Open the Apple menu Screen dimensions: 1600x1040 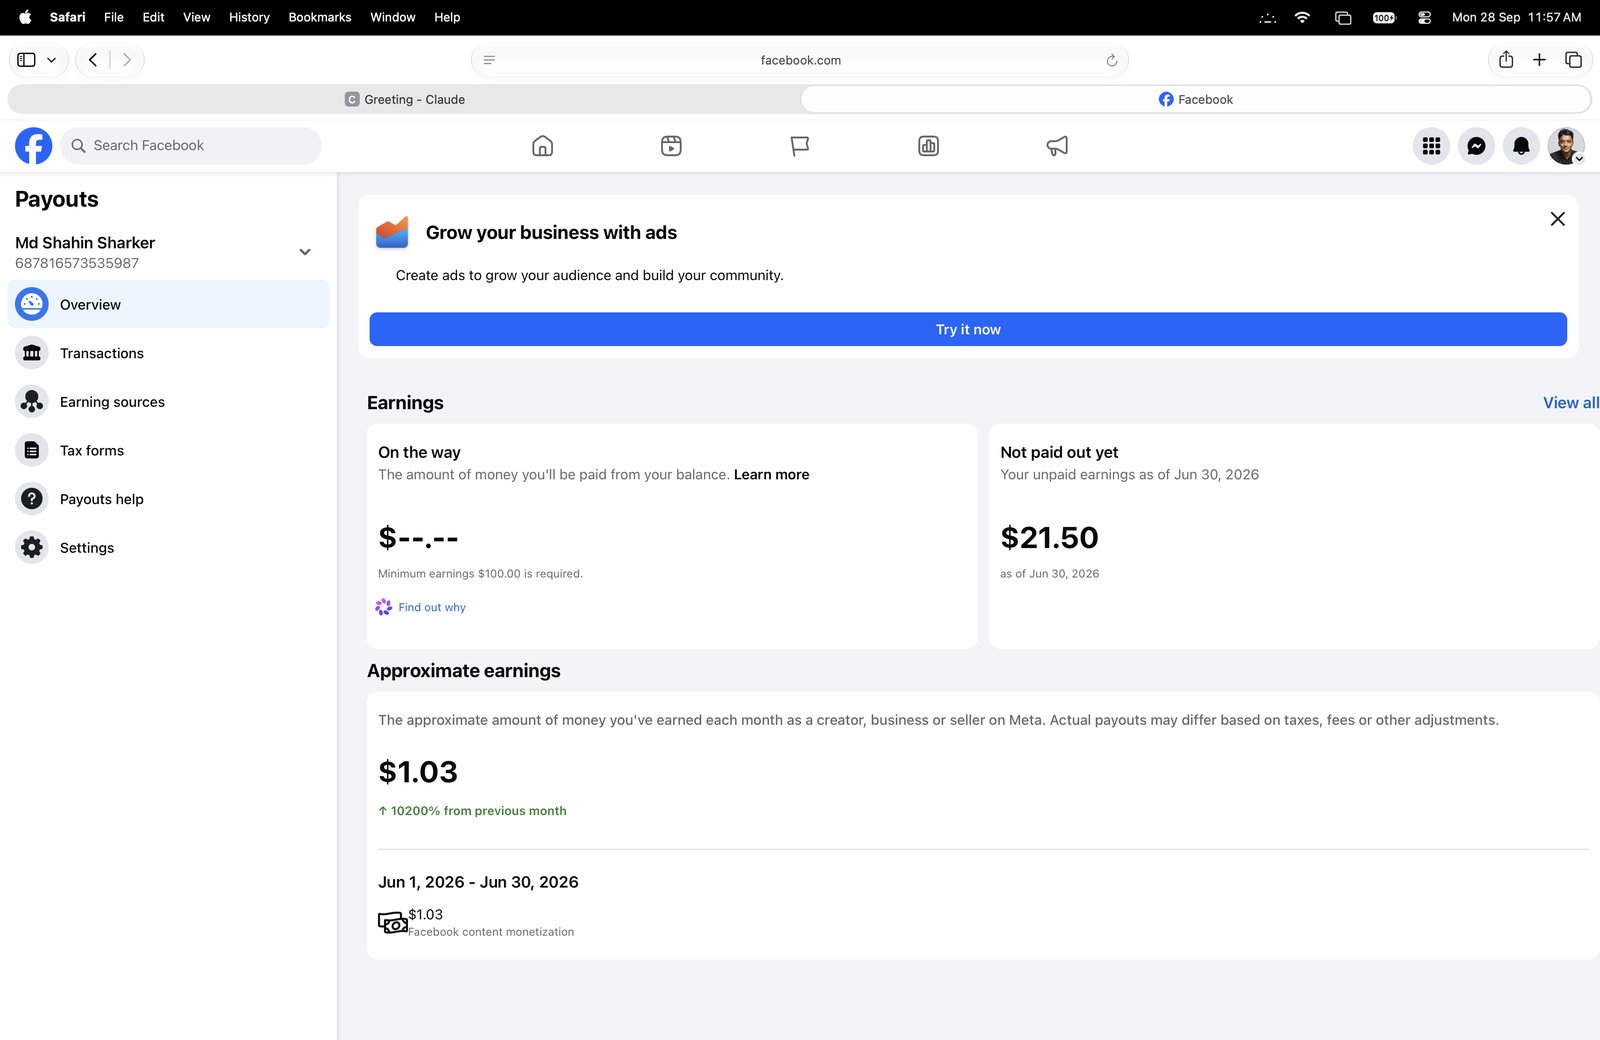(x=25, y=17)
